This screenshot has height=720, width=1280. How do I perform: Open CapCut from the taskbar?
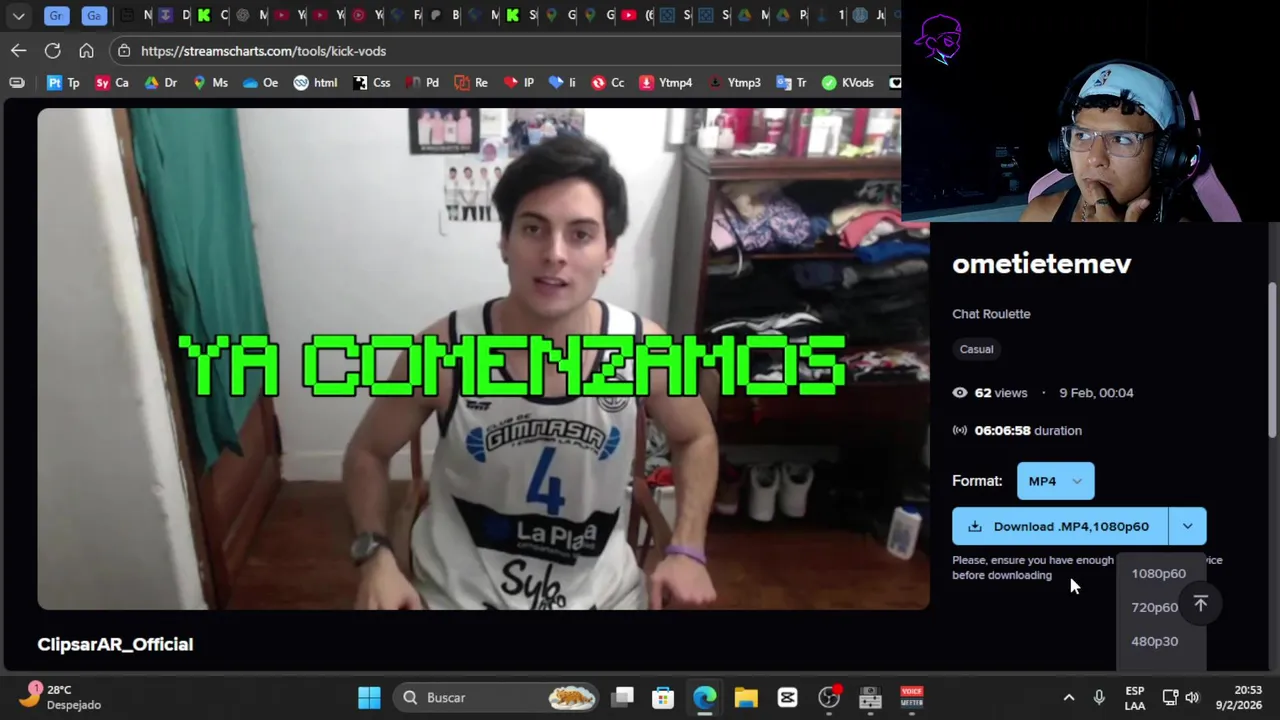787,697
